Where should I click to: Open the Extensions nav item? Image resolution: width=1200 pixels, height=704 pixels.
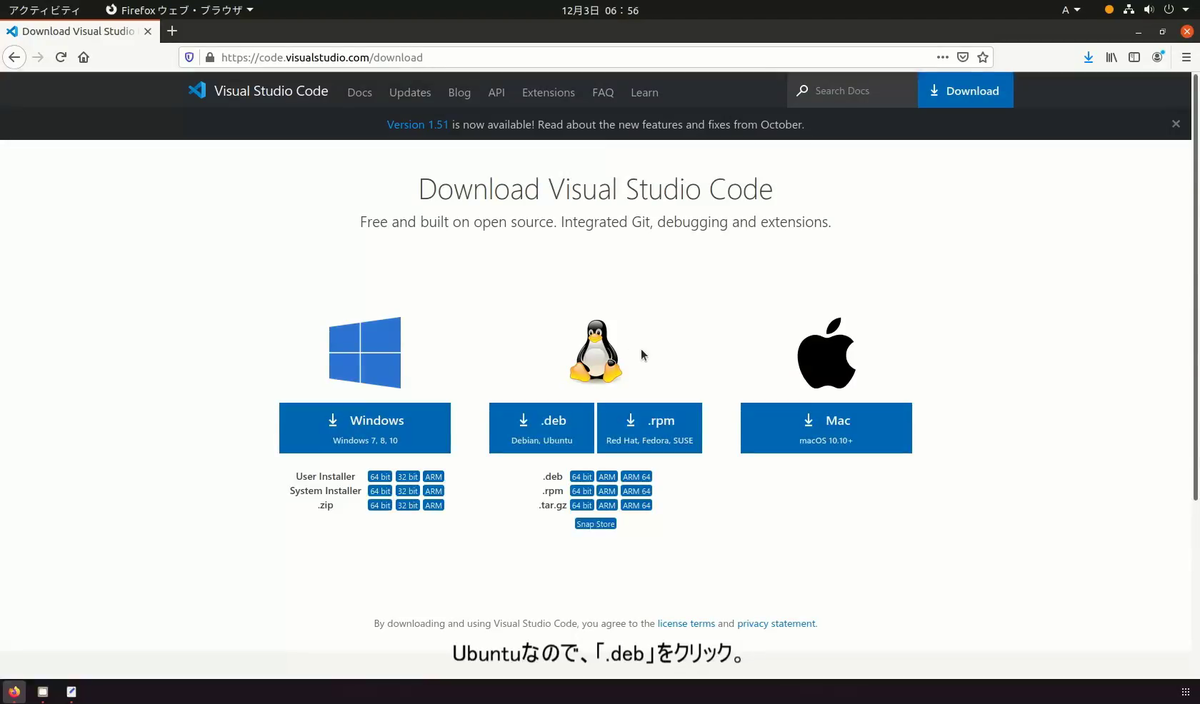point(548,92)
